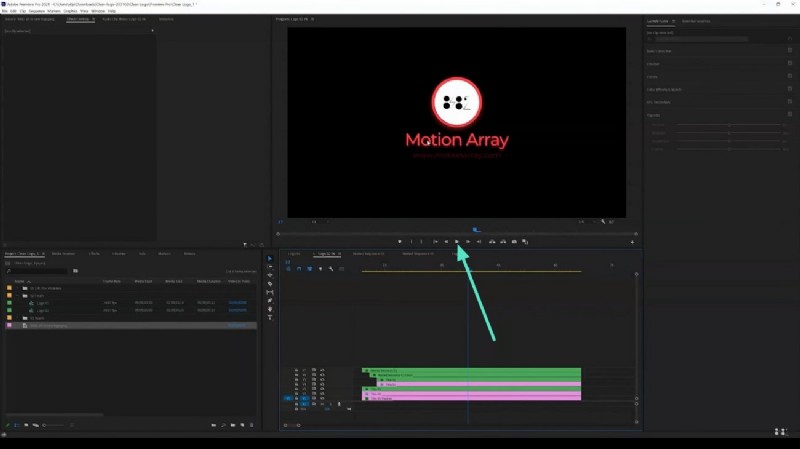
Task: Toggle Basic Correction checkbox in Lumetri Color
Action: tap(790, 51)
